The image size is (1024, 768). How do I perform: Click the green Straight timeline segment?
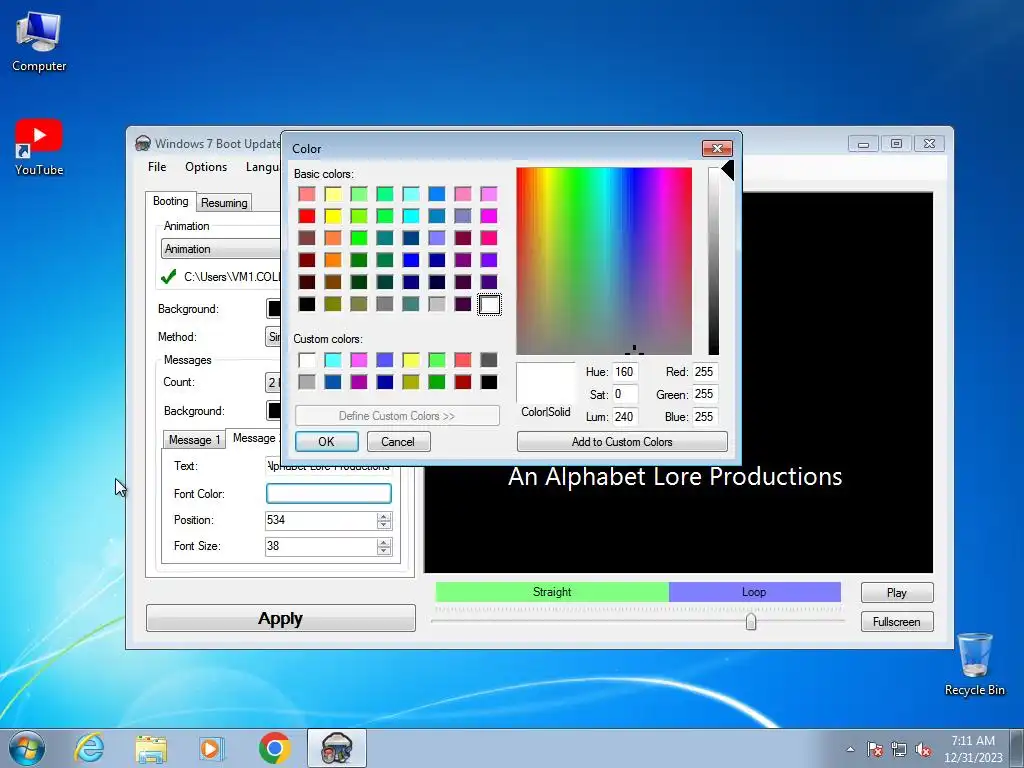click(552, 592)
